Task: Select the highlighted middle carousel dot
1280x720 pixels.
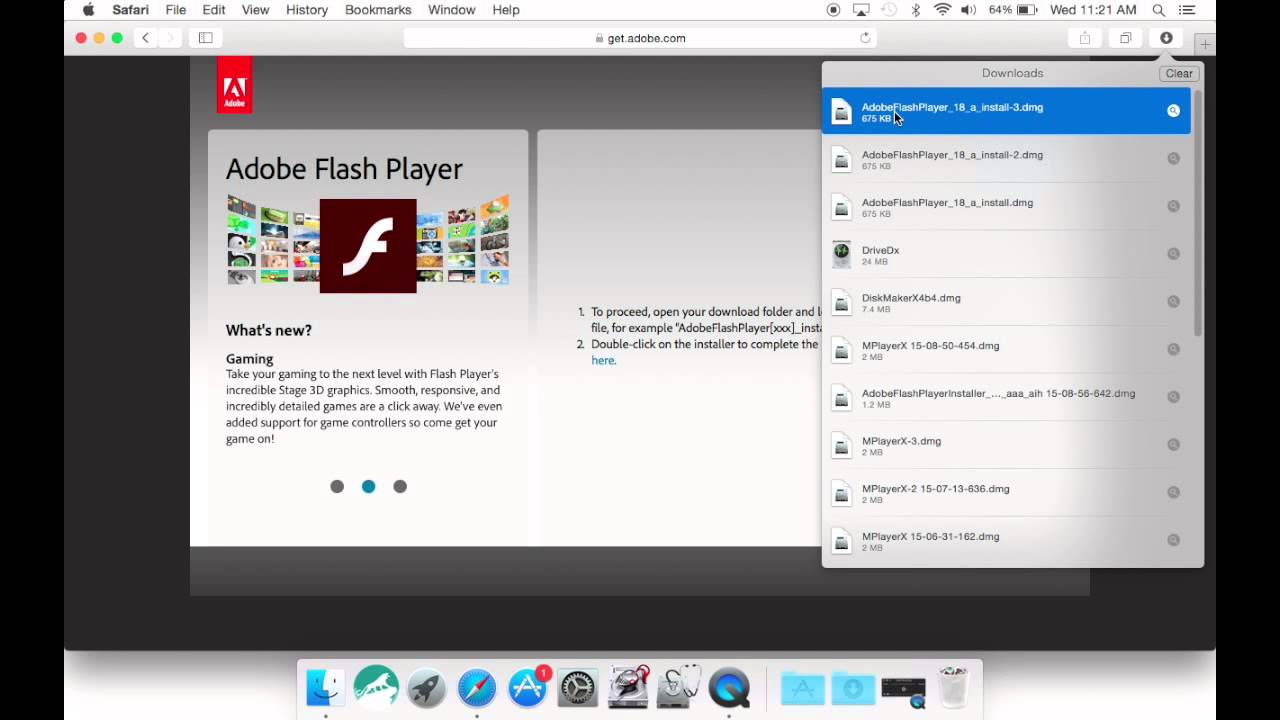Action: tap(369, 486)
